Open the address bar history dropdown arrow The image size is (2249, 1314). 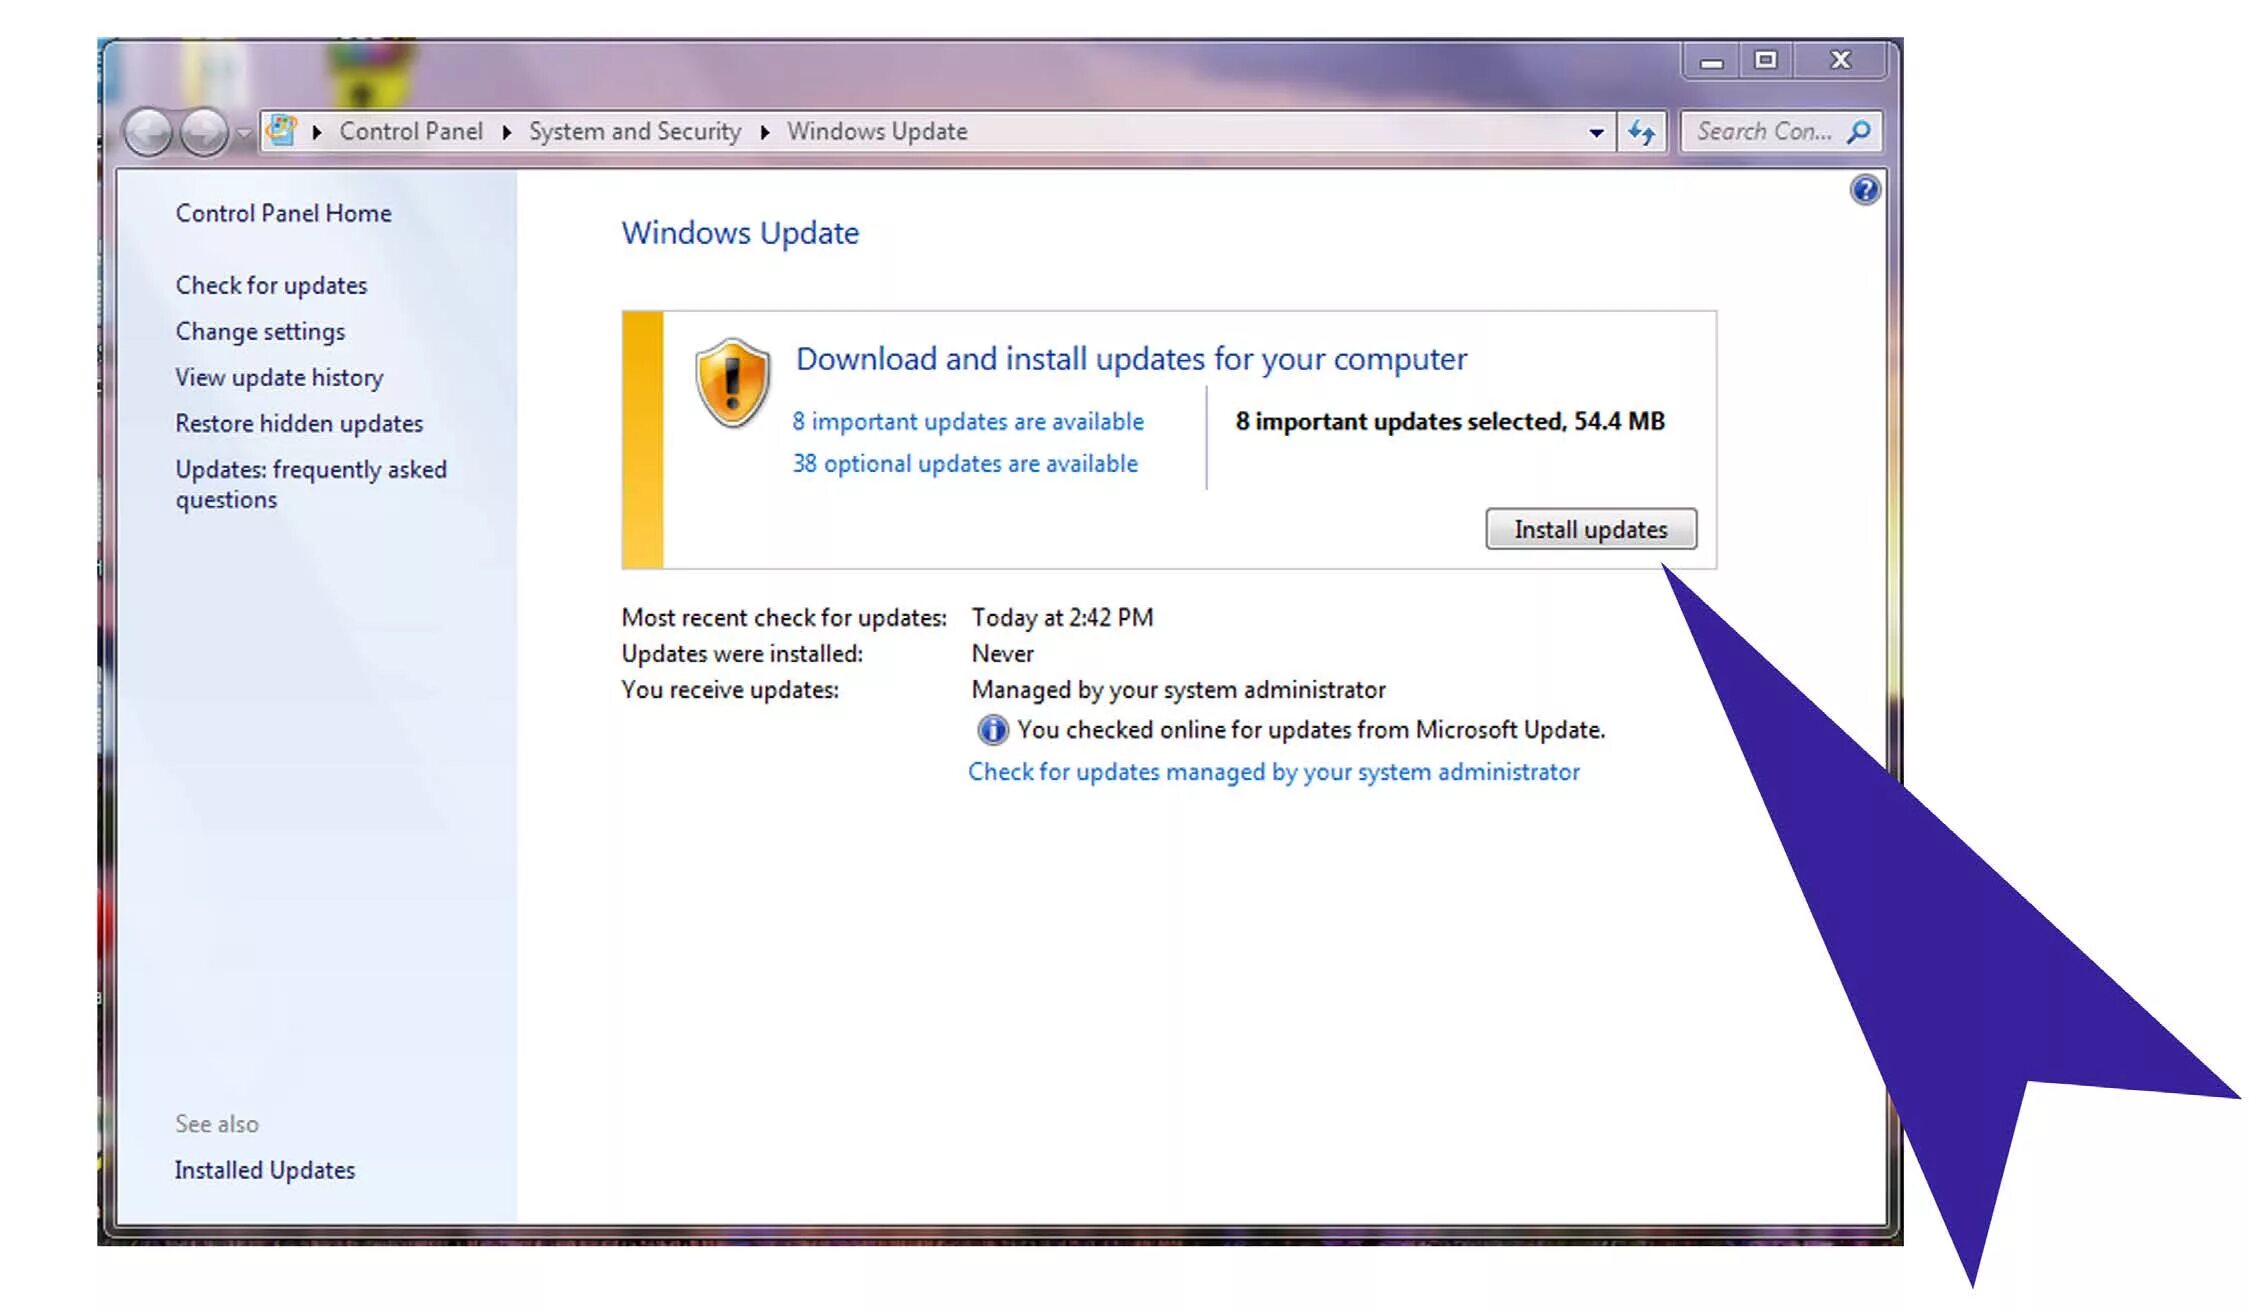1596,132
